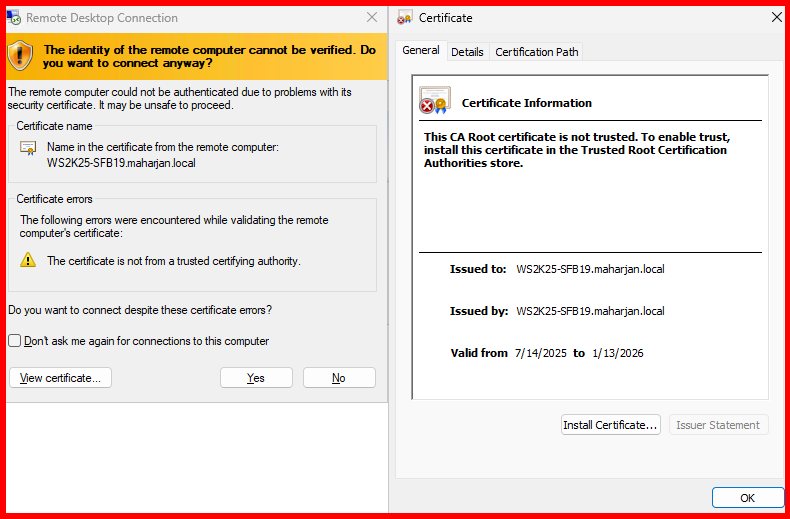
Task: Click the Certificate window title bar icon
Action: [x=405, y=18]
